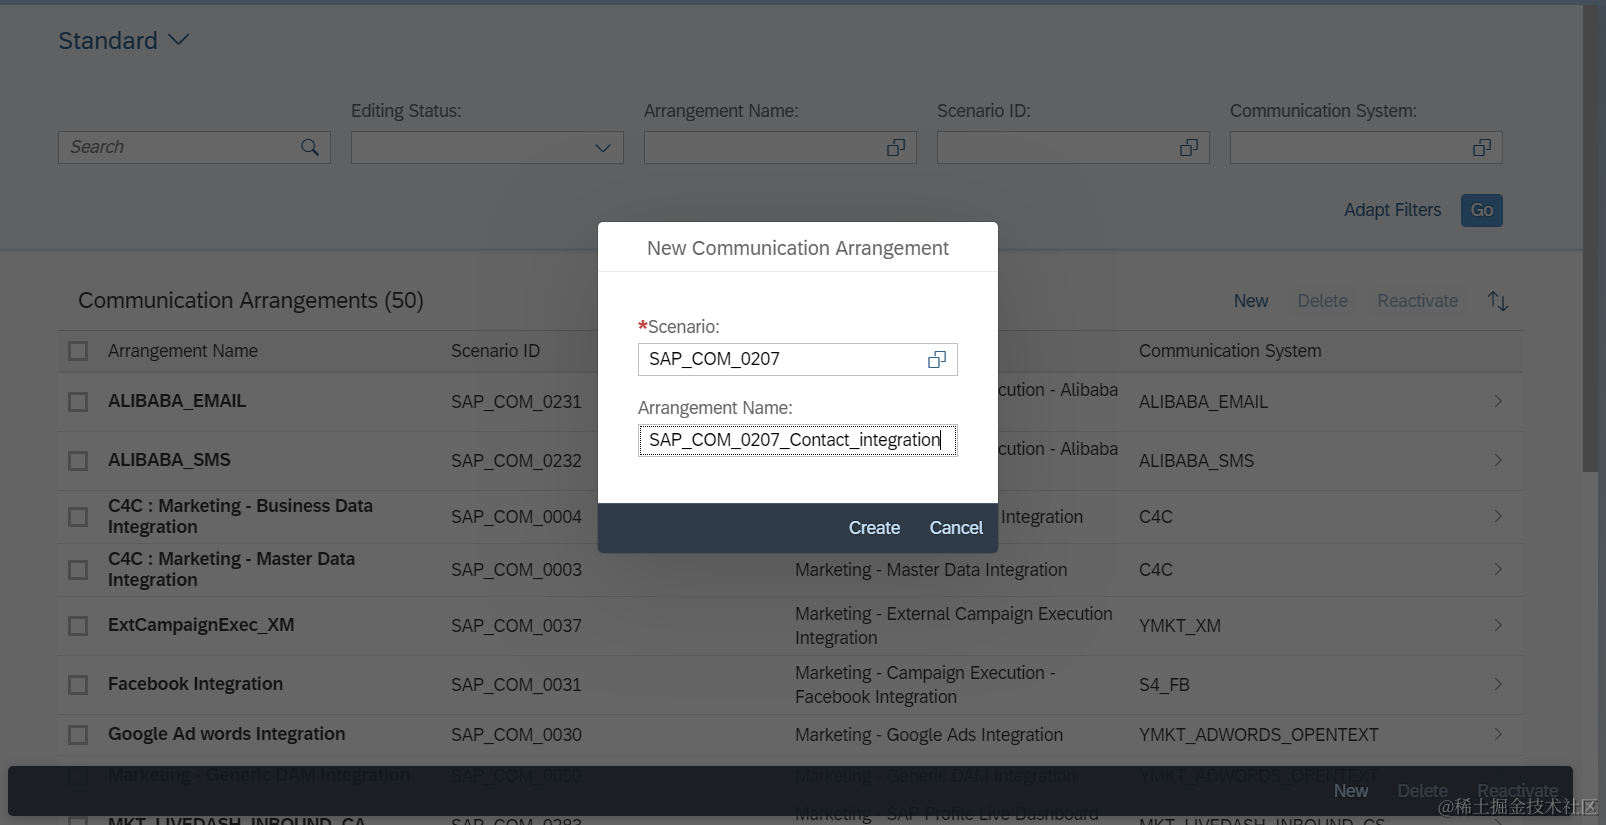Open value help for the Scenario ID filter

pyautogui.click(x=1189, y=148)
